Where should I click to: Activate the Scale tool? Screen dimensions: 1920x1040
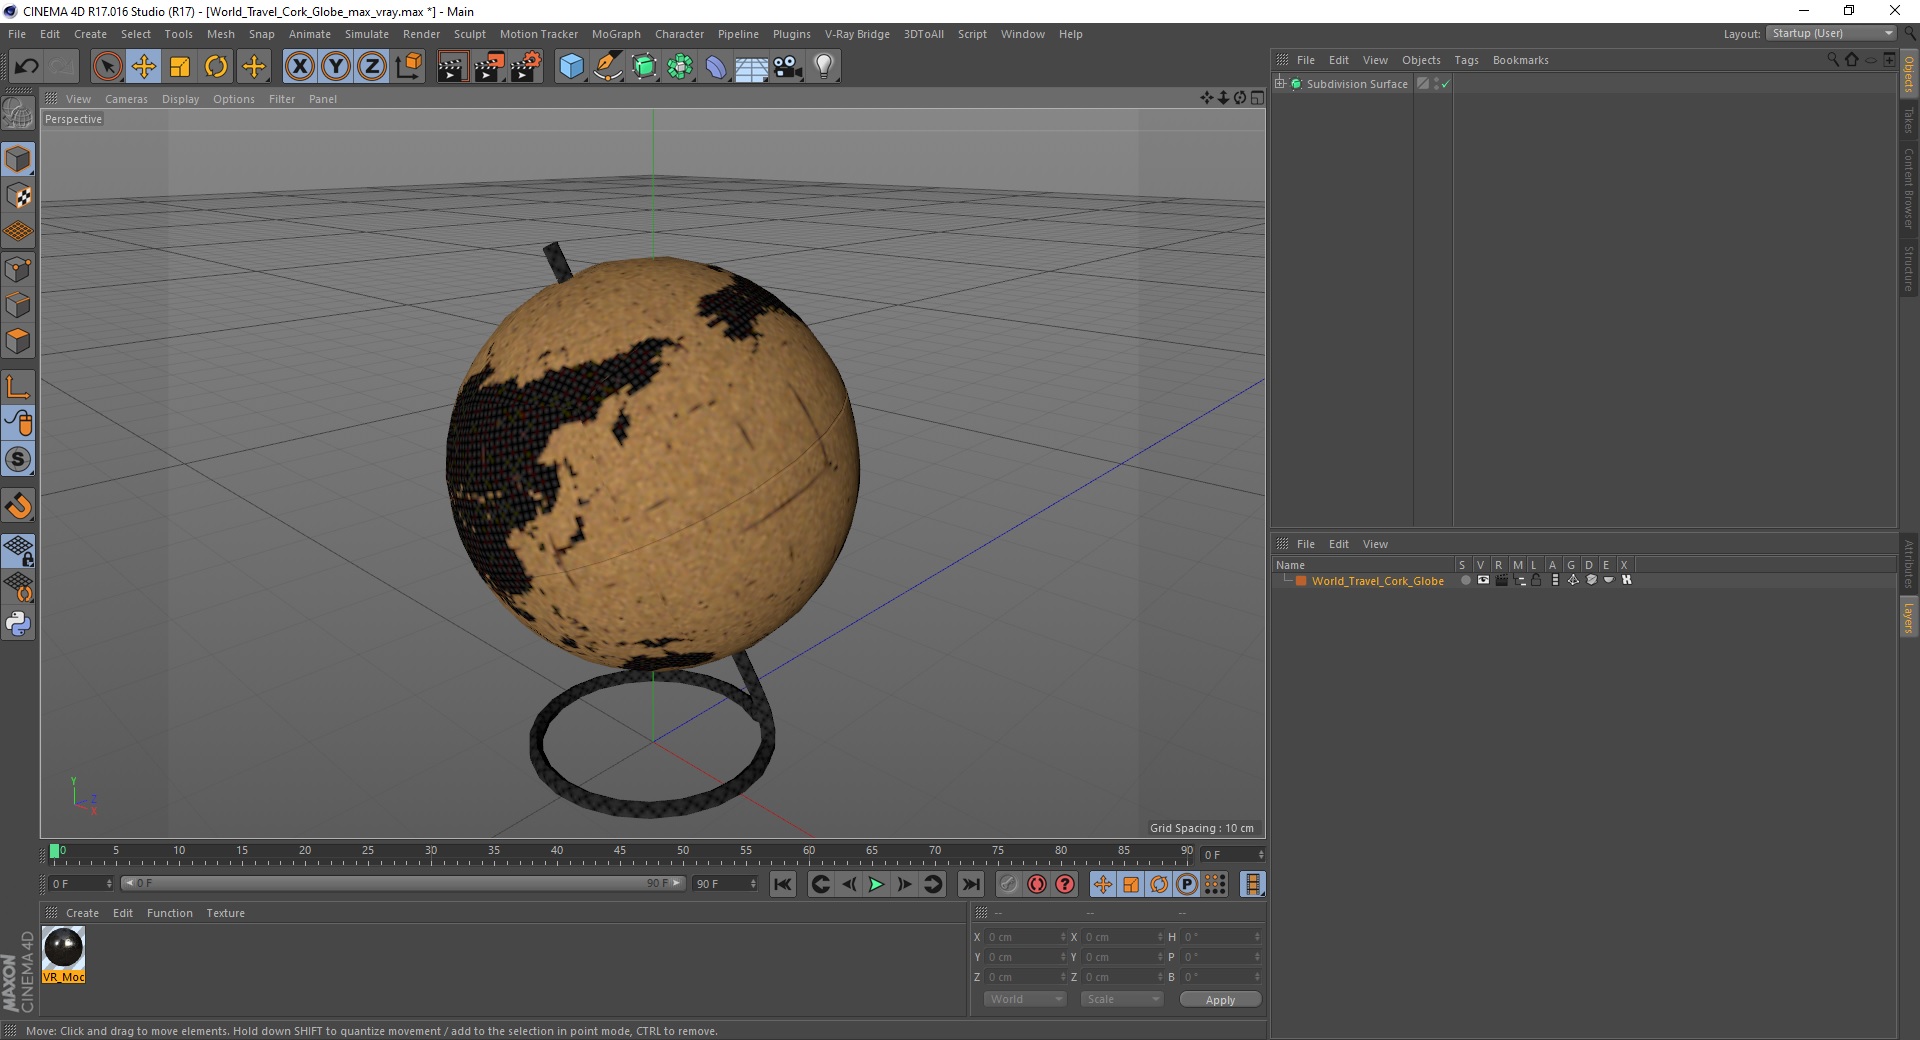click(180, 67)
